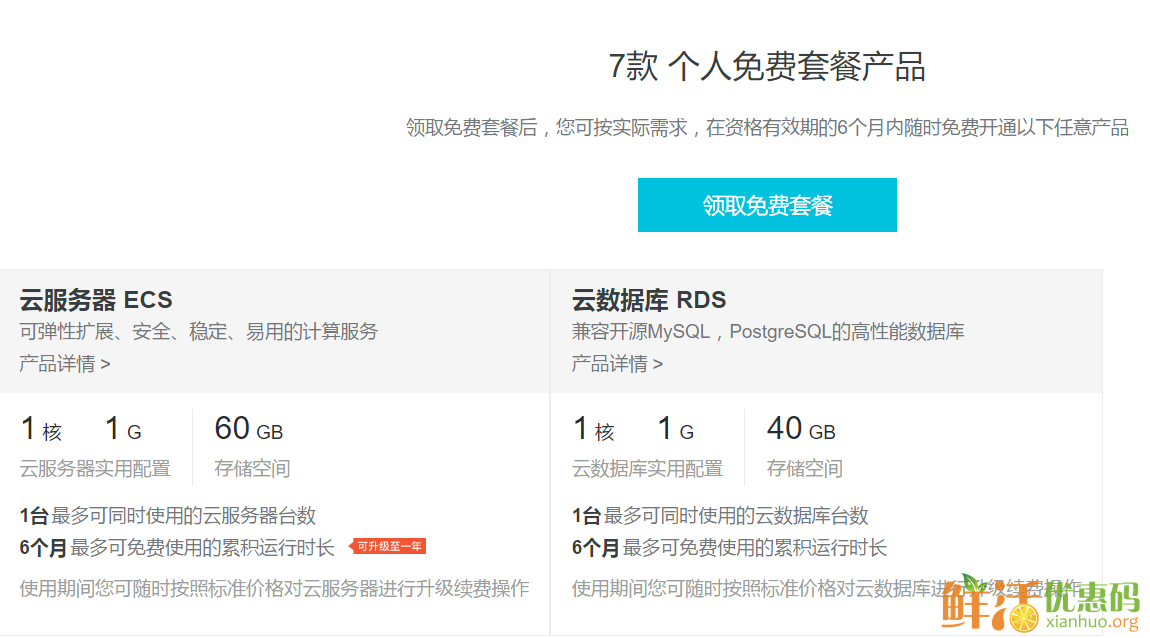The height and width of the screenshot is (638, 1150).
Task: Click the 可升级至一年 red badge
Action: click(388, 546)
